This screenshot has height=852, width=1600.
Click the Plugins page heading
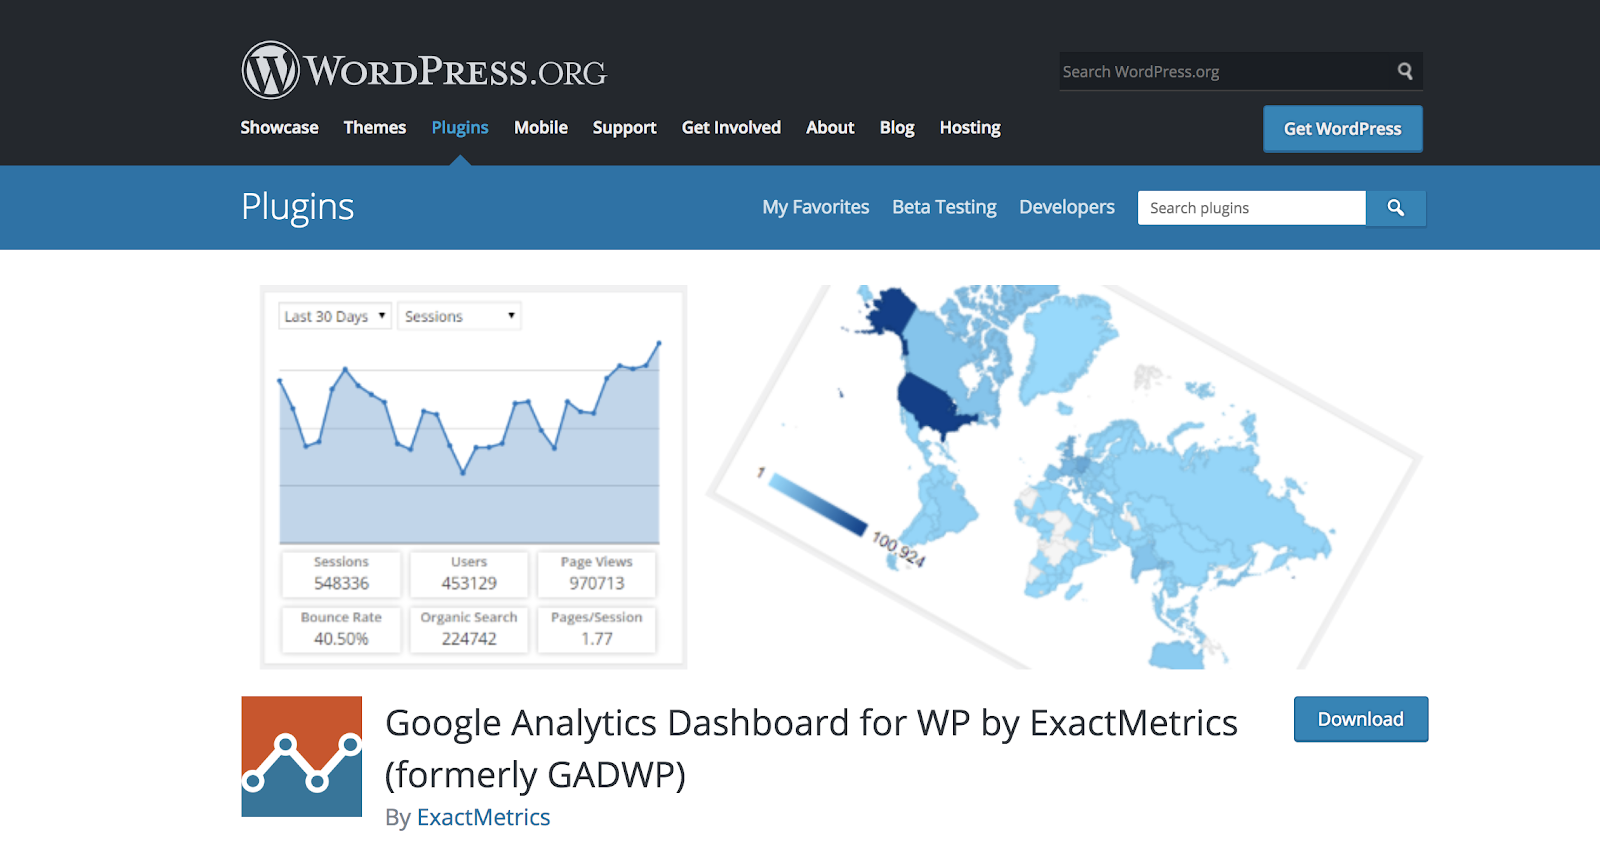[298, 207]
